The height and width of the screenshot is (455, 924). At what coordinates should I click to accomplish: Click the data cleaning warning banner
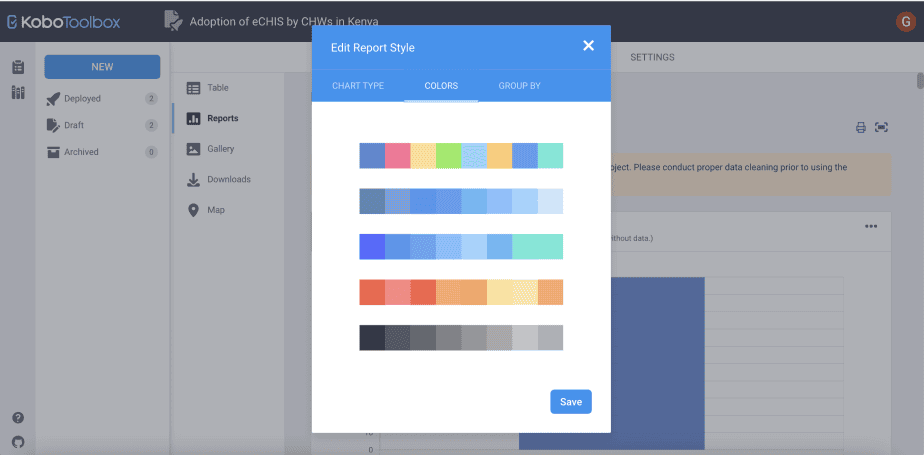(751, 174)
